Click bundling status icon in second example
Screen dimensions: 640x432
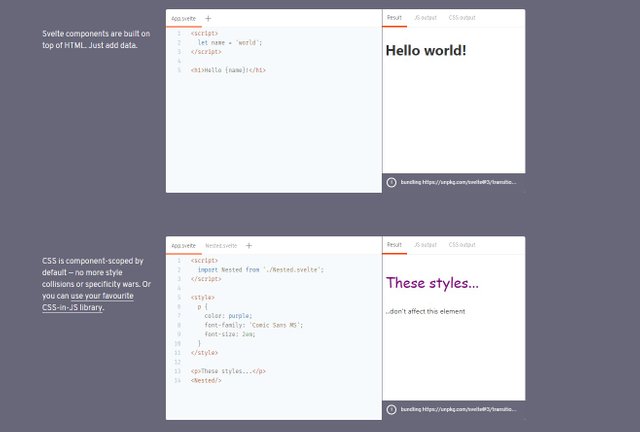(x=391, y=409)
